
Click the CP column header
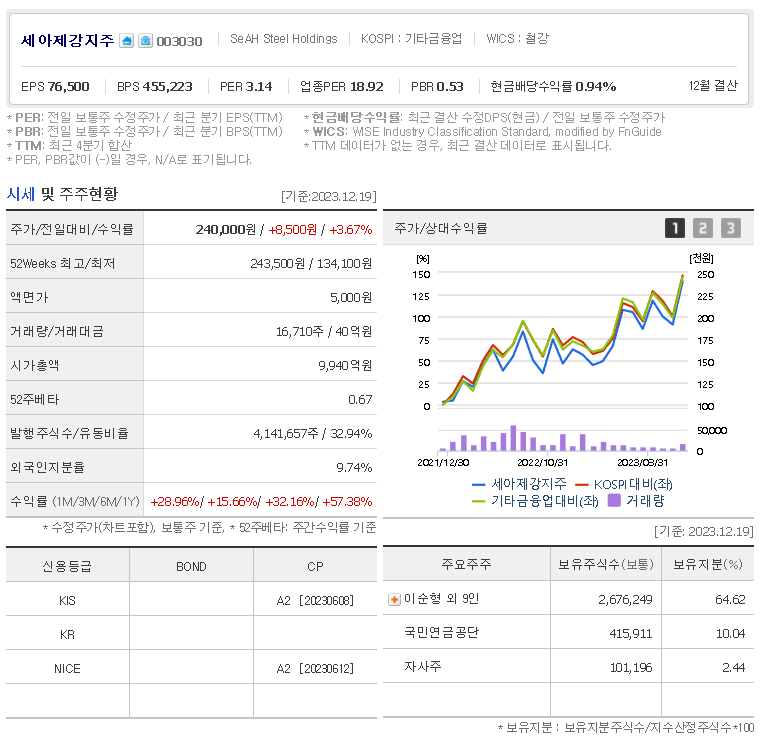coord(315,567)
